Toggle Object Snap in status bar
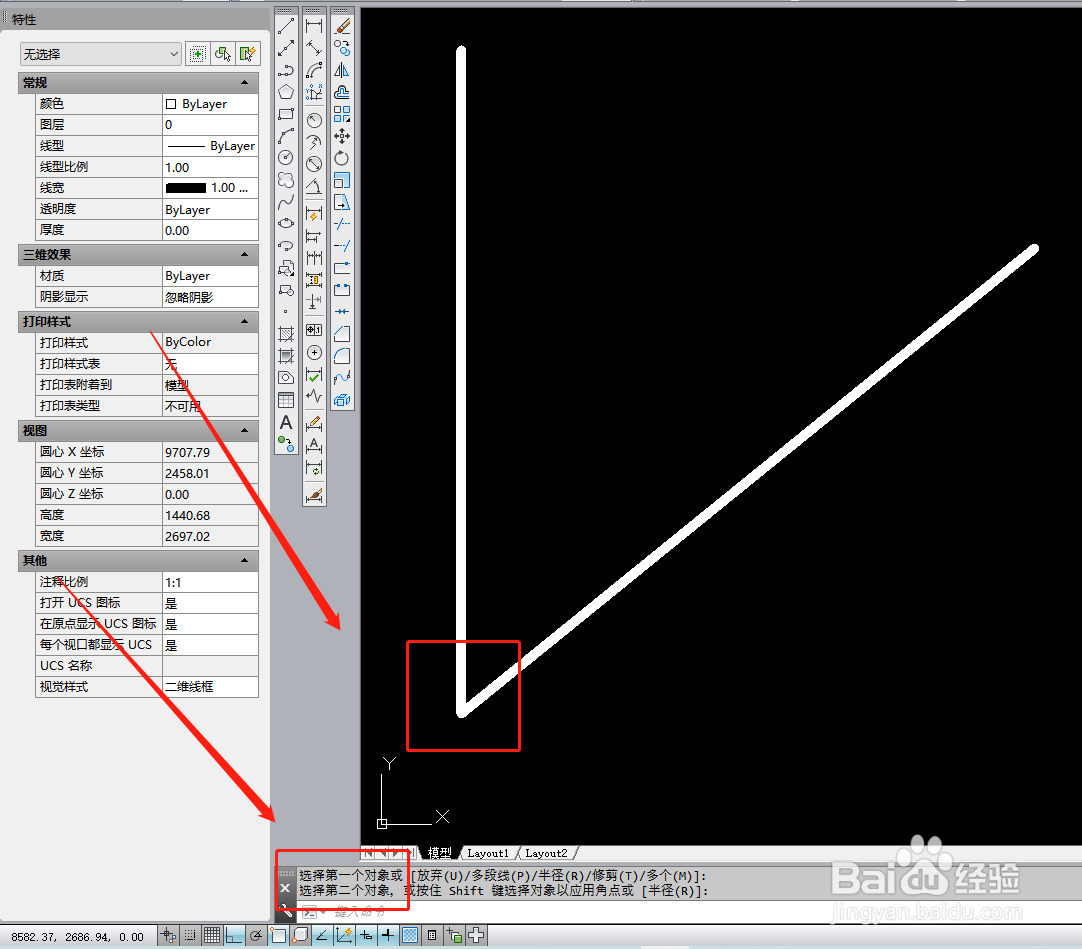This screenshot has width=1082, height=949. pyautogui.click(x=278, y=935)
